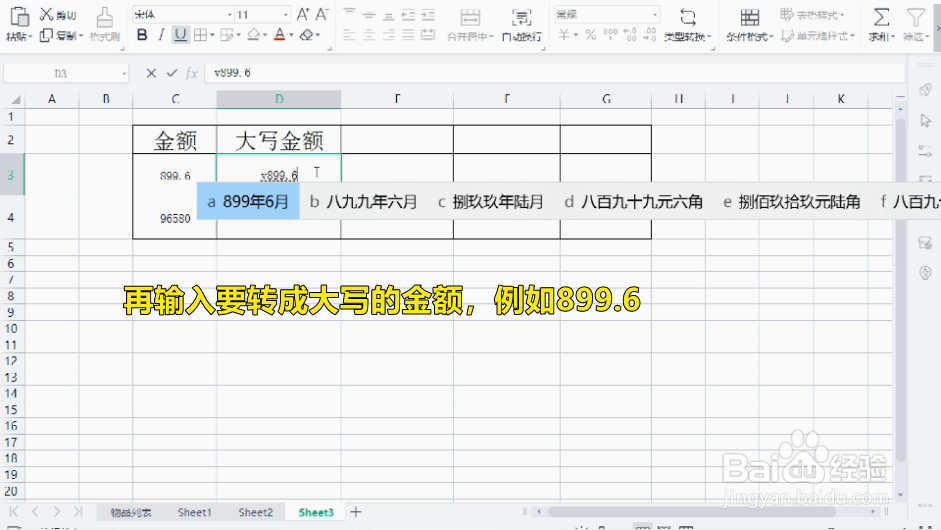The width and height of the screenshot is (941, 530).
Task: Select column D header
Action: tap(279, 99)
